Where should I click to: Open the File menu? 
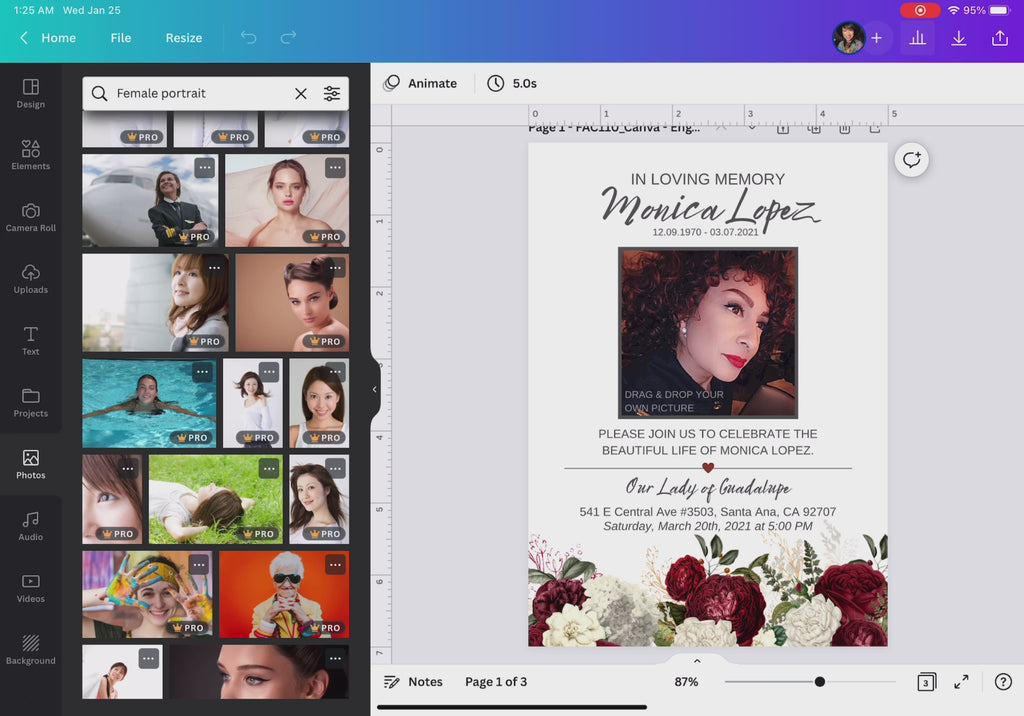[121, 38]
